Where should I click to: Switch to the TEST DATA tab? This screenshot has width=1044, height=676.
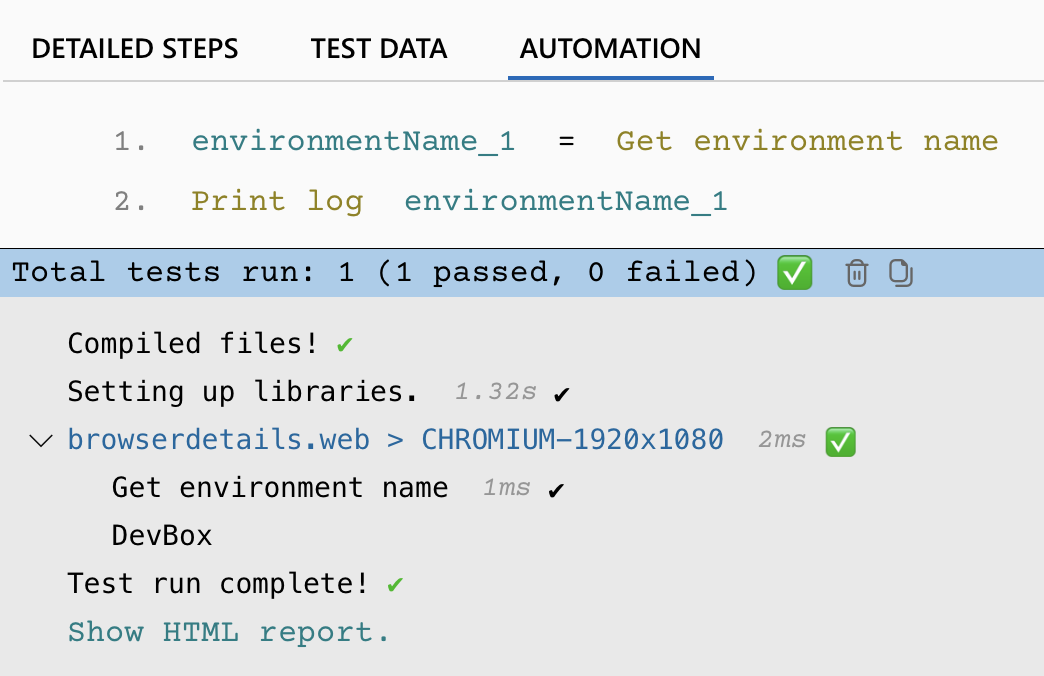379,49
